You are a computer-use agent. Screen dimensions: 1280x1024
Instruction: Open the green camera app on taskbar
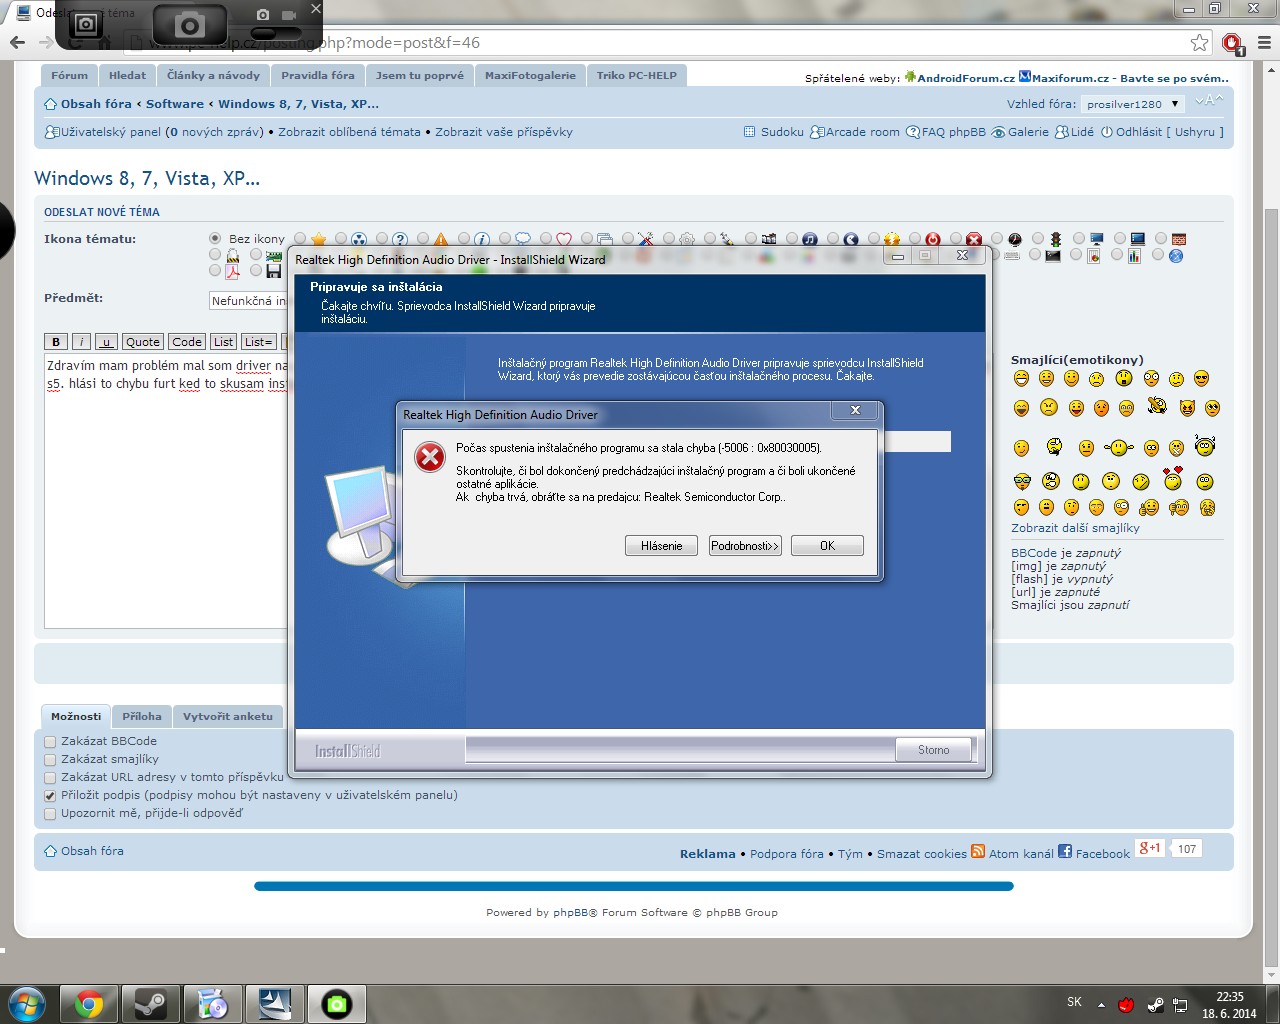[x=337, y=1004]
